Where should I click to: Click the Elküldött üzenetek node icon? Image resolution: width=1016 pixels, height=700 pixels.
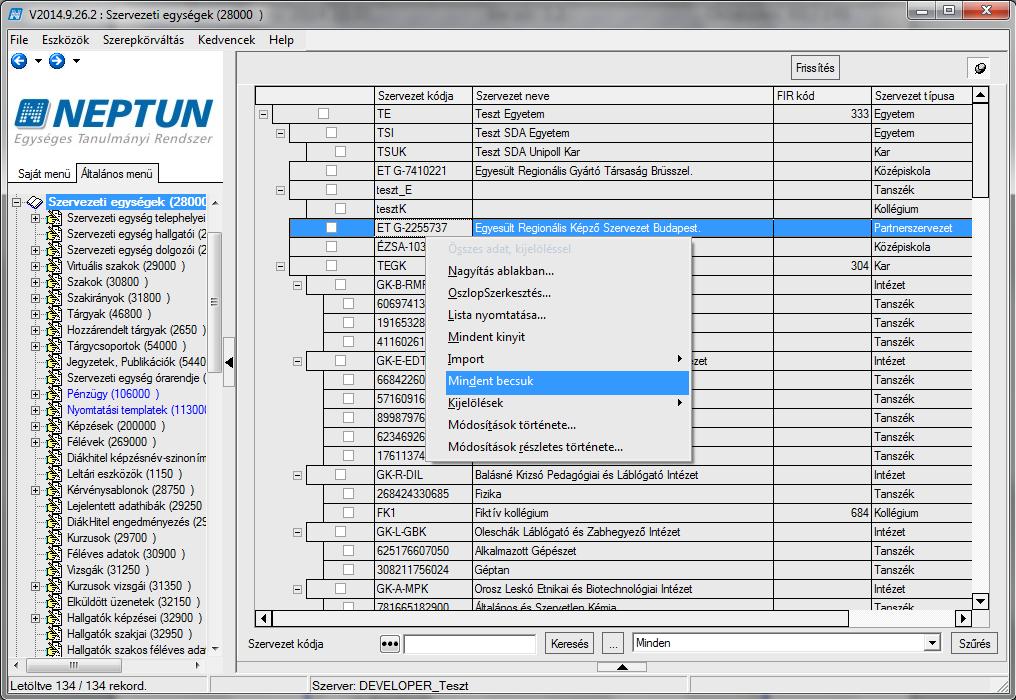[x=54, y=602]
